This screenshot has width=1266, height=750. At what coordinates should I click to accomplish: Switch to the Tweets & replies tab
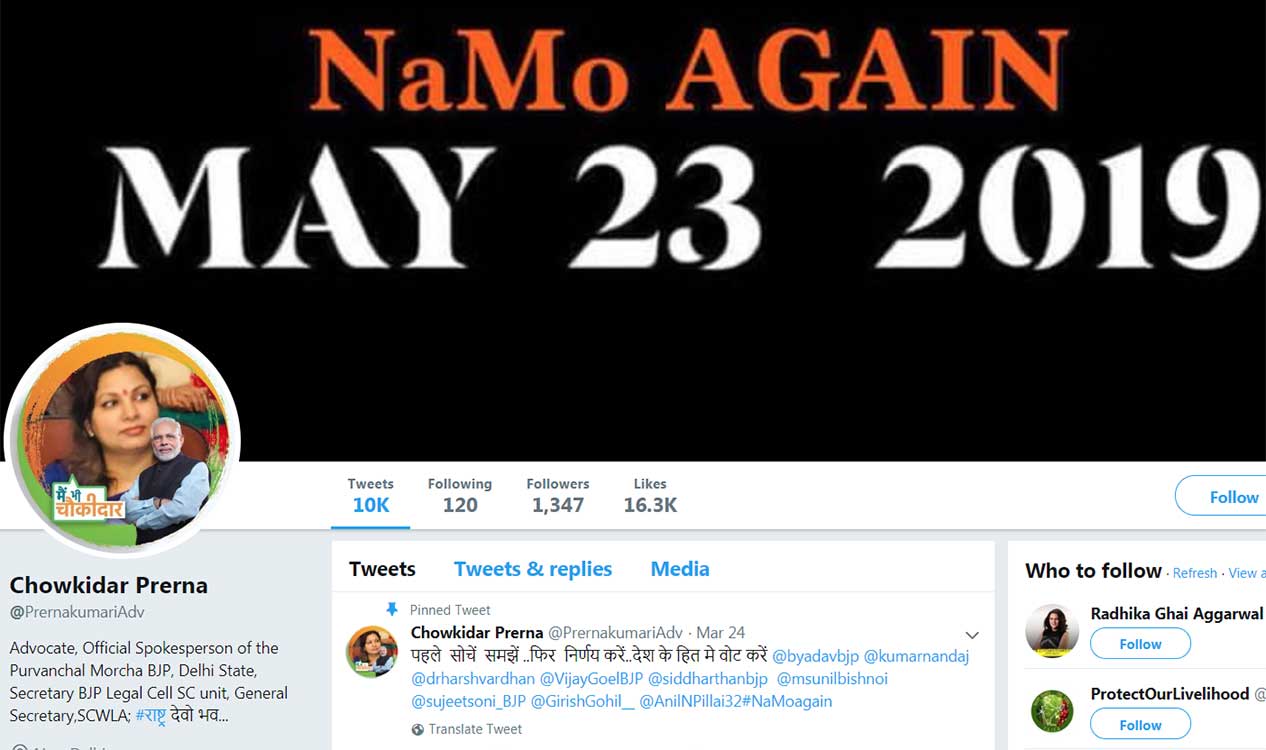click(533, 569)
